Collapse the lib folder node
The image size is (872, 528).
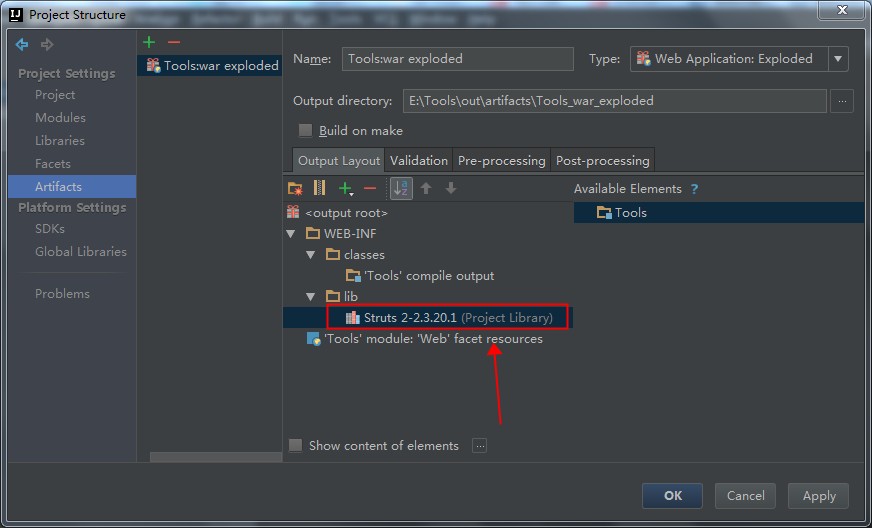pos(311,297)
